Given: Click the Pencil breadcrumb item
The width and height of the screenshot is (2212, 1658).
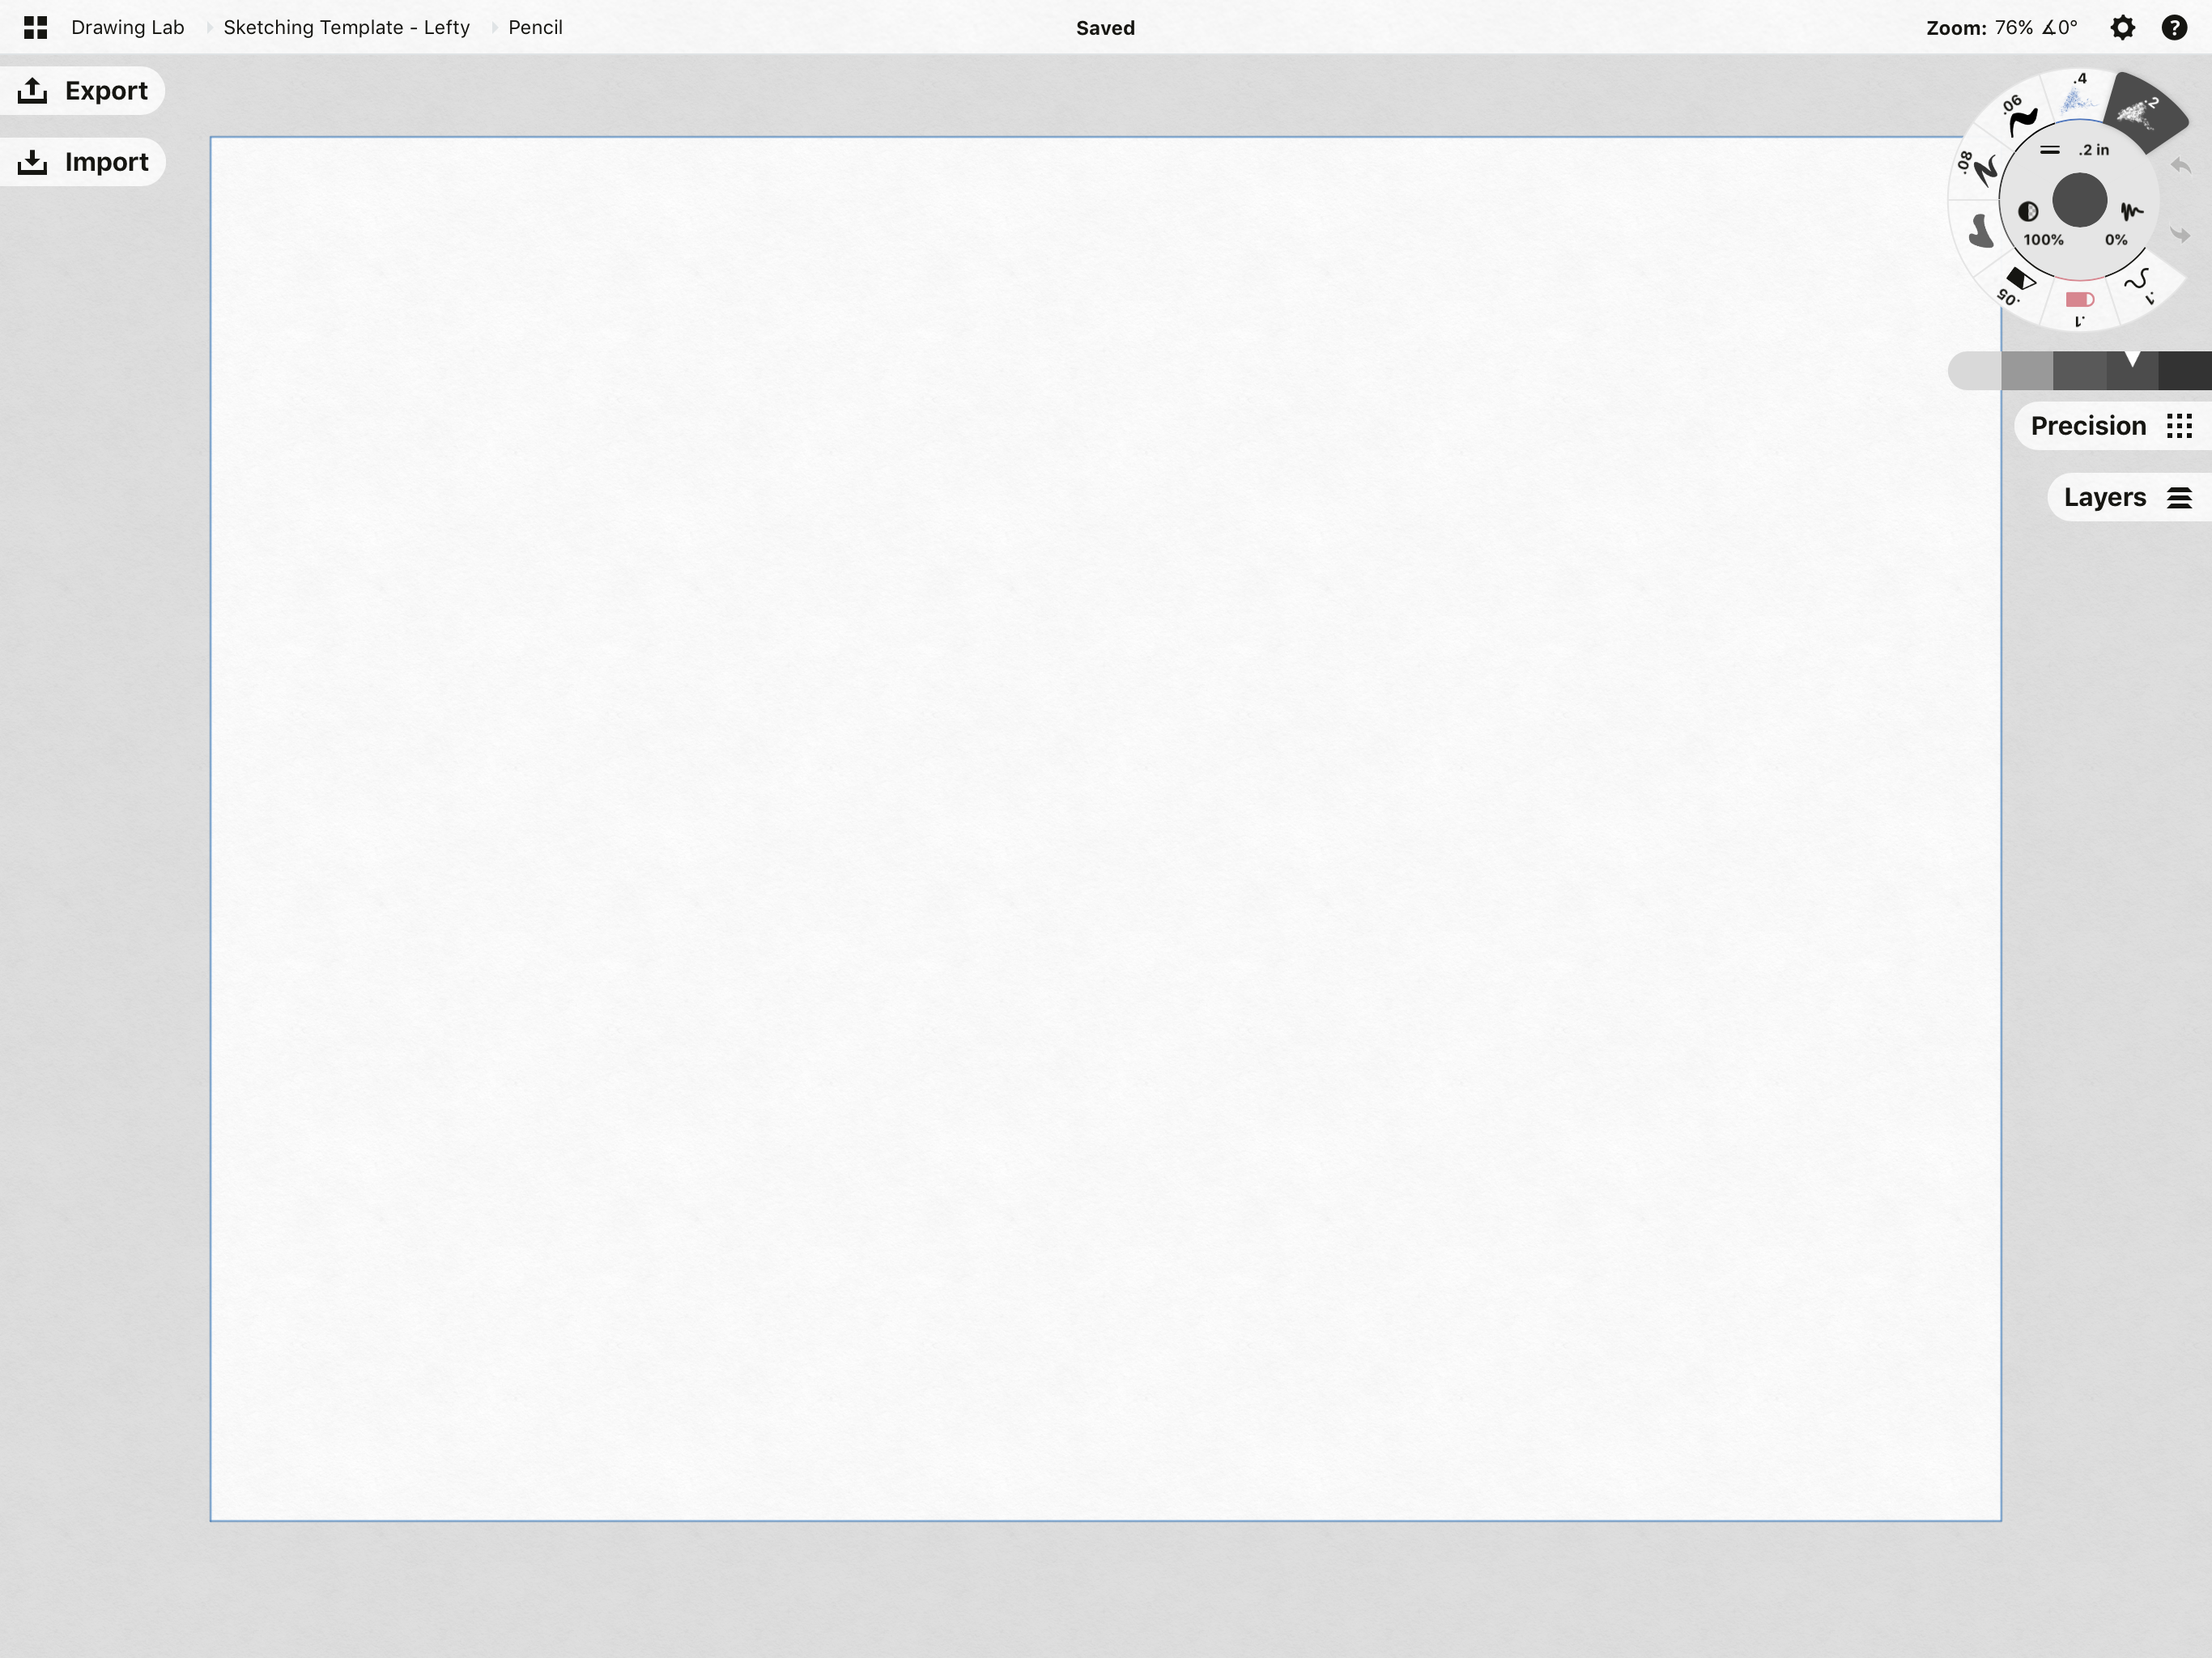Looking at the screenshot, I should (534, 27).
